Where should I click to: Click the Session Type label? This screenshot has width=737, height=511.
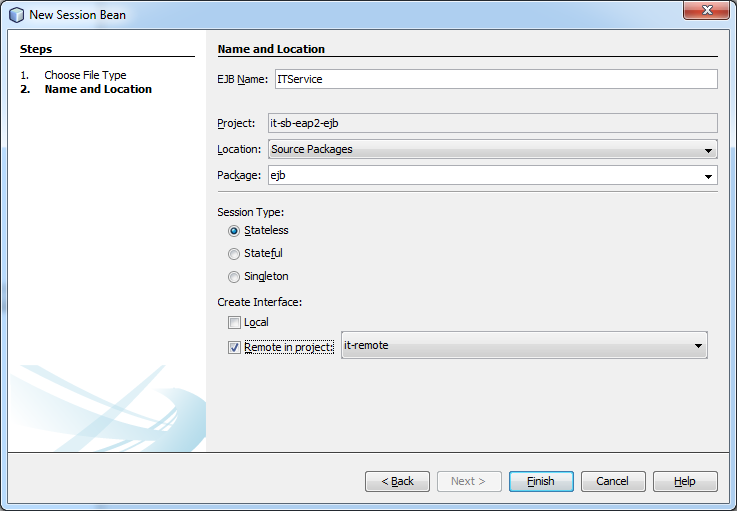click(251, 212)
